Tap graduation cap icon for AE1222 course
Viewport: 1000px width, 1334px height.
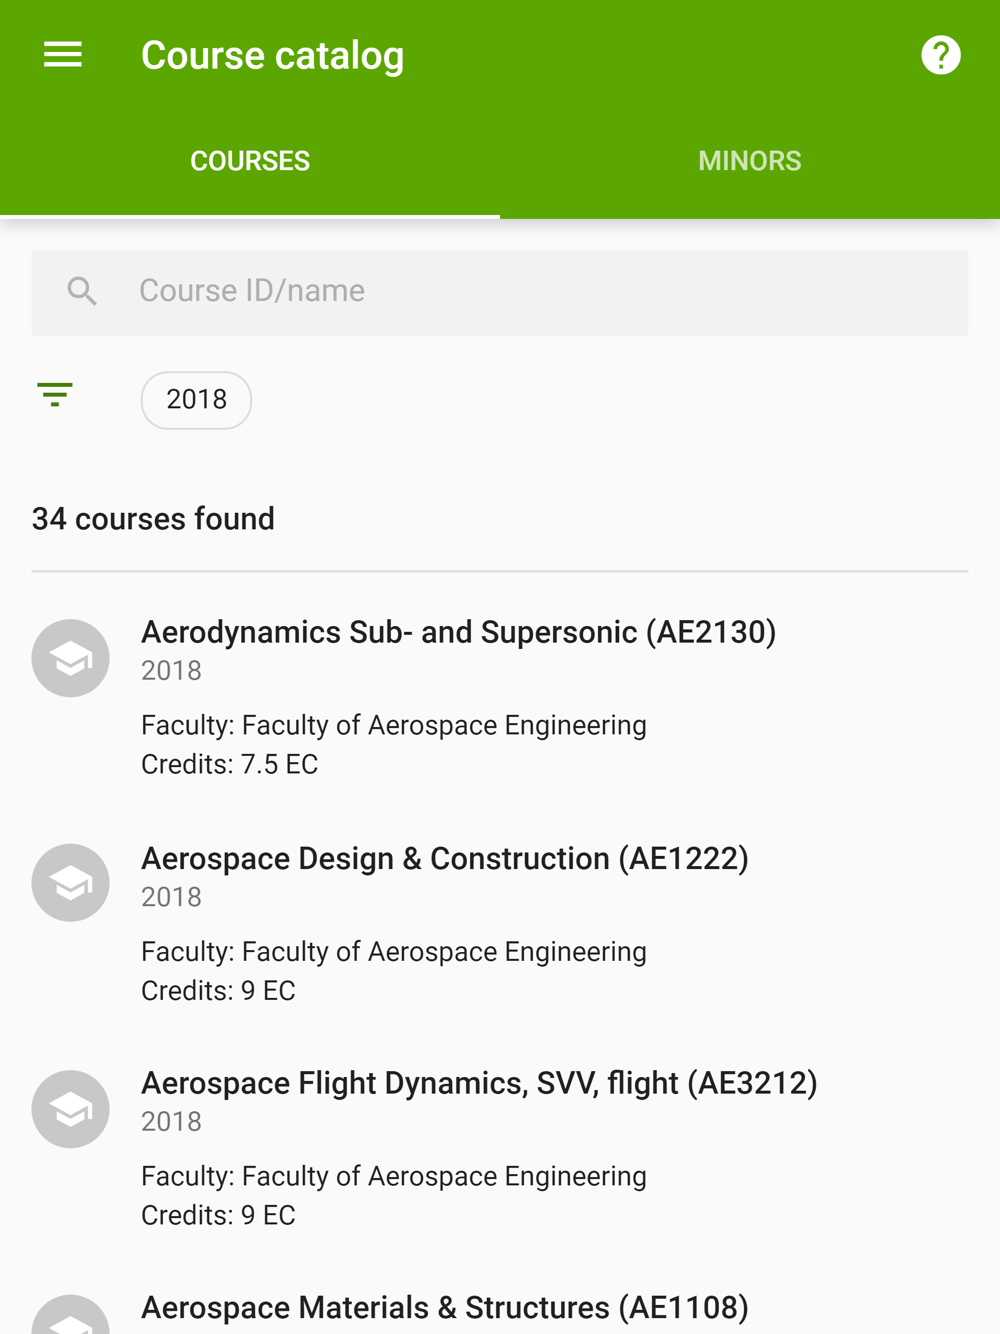tap(70, 883)
